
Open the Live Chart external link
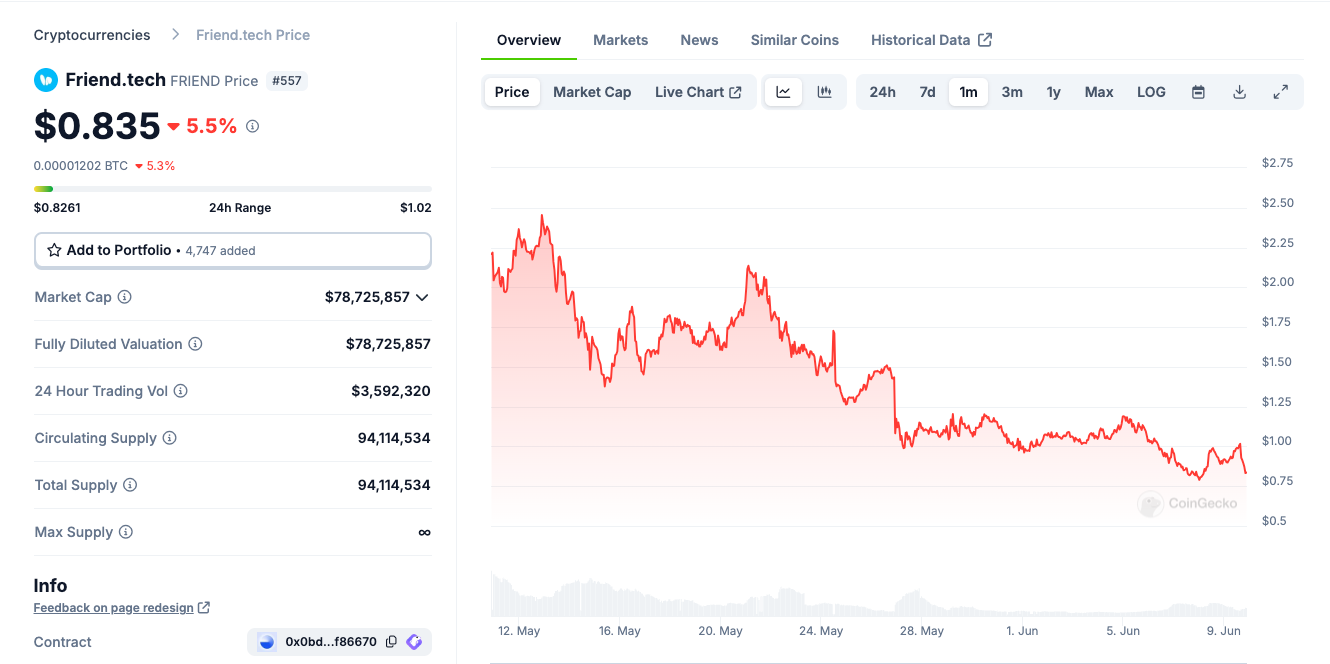(x=698, y=92)
